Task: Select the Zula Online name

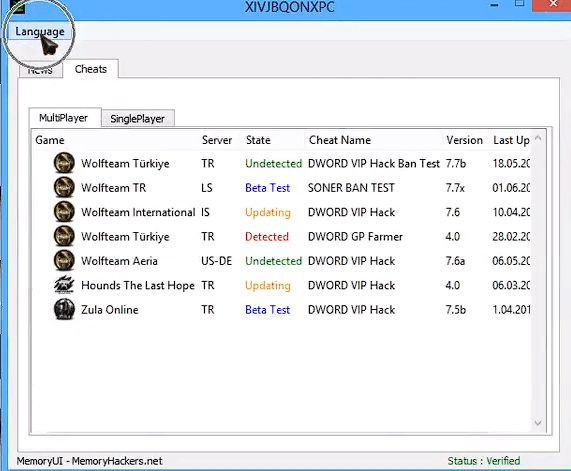Action: click(110, 310)
